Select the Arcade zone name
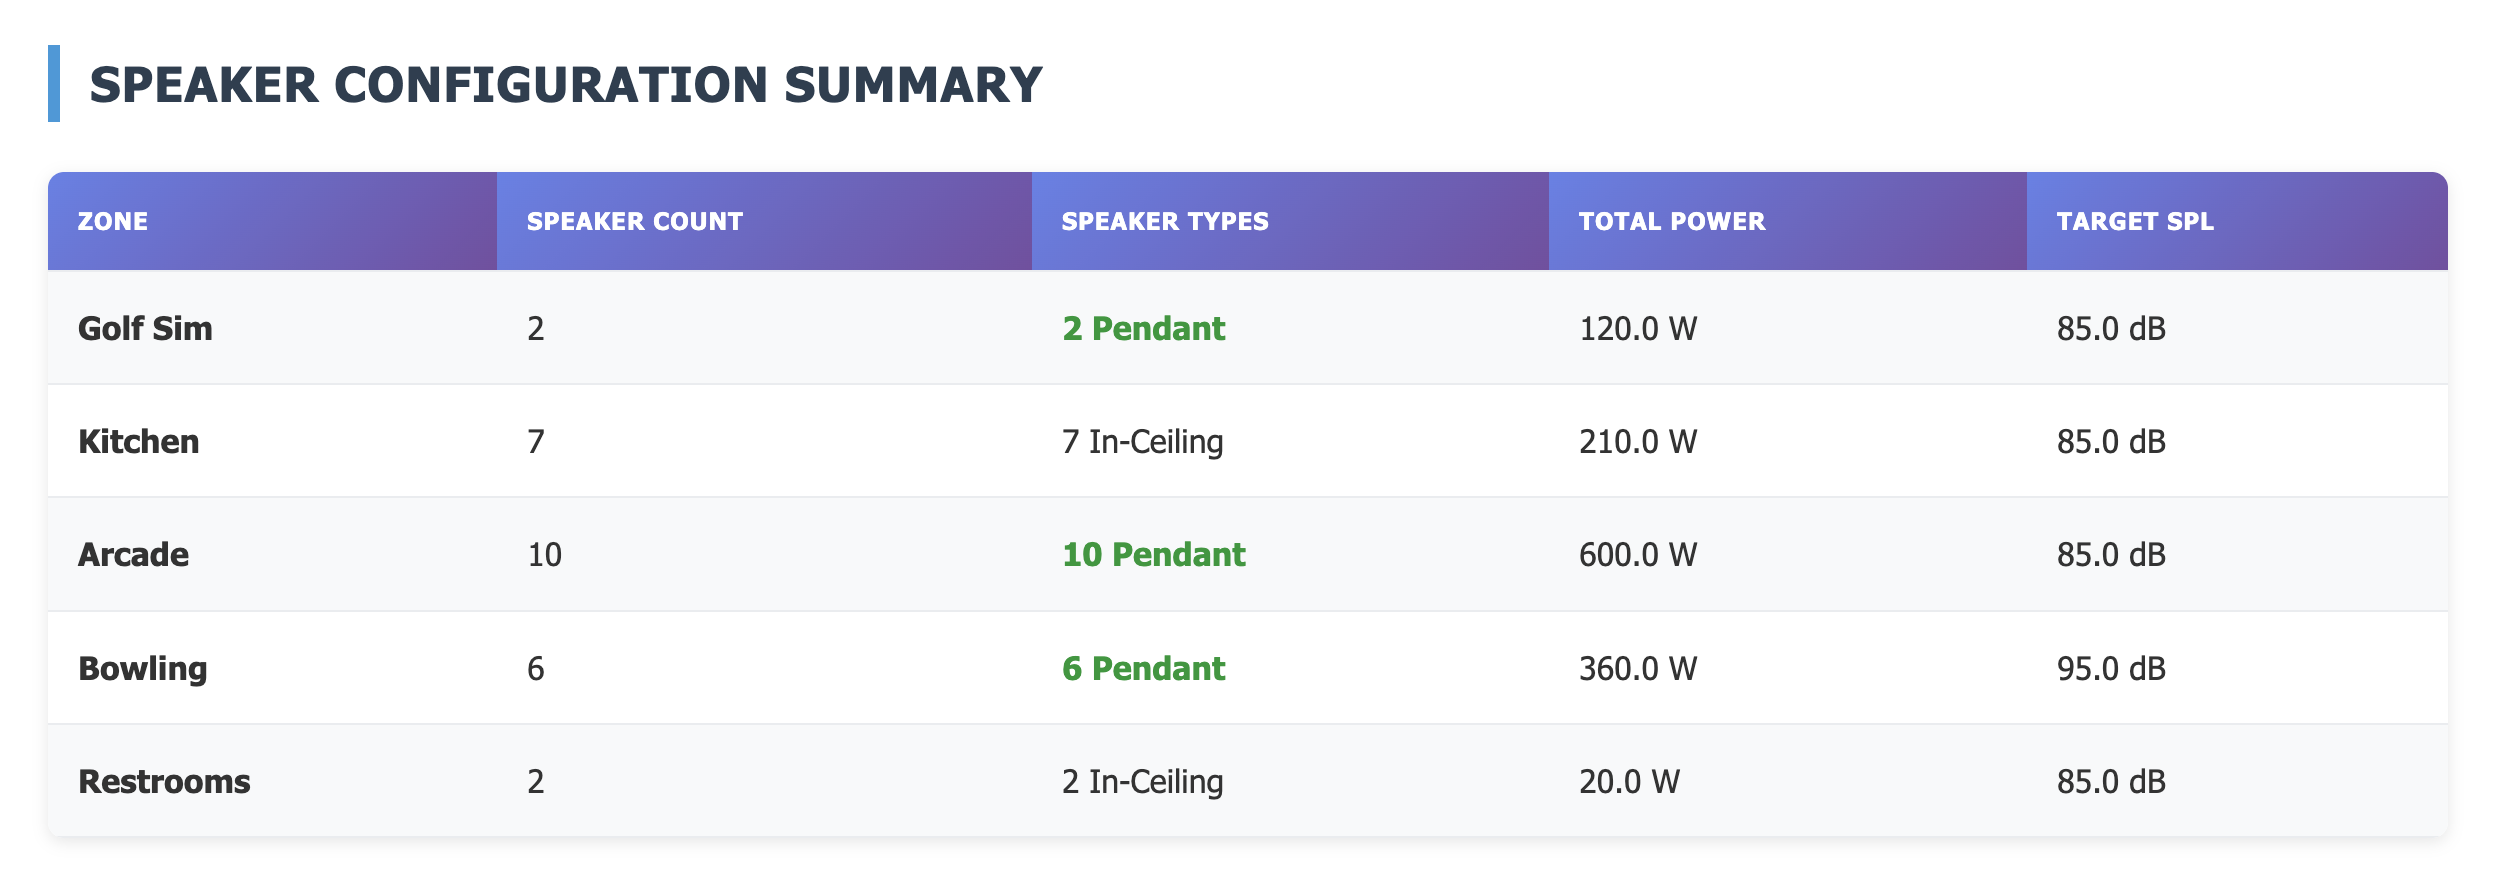 (x=133, y=554)
